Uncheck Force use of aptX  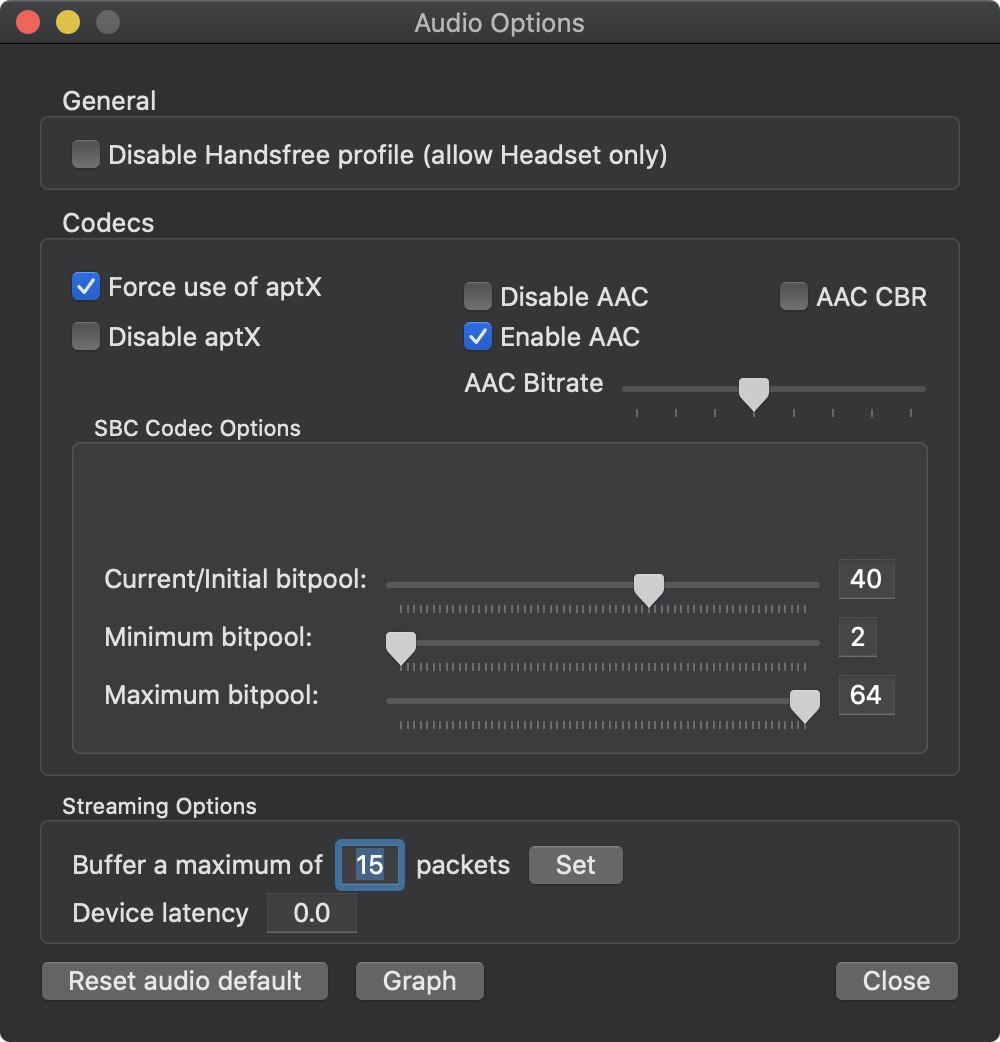(86, 286)
